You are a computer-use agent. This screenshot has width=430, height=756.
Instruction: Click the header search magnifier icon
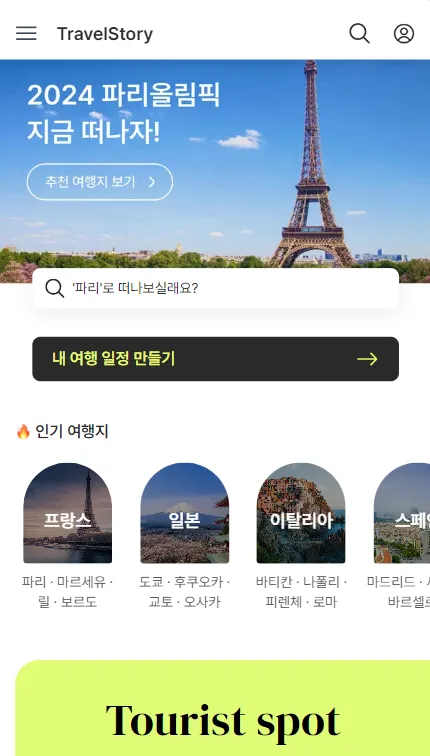click(359, 34)
